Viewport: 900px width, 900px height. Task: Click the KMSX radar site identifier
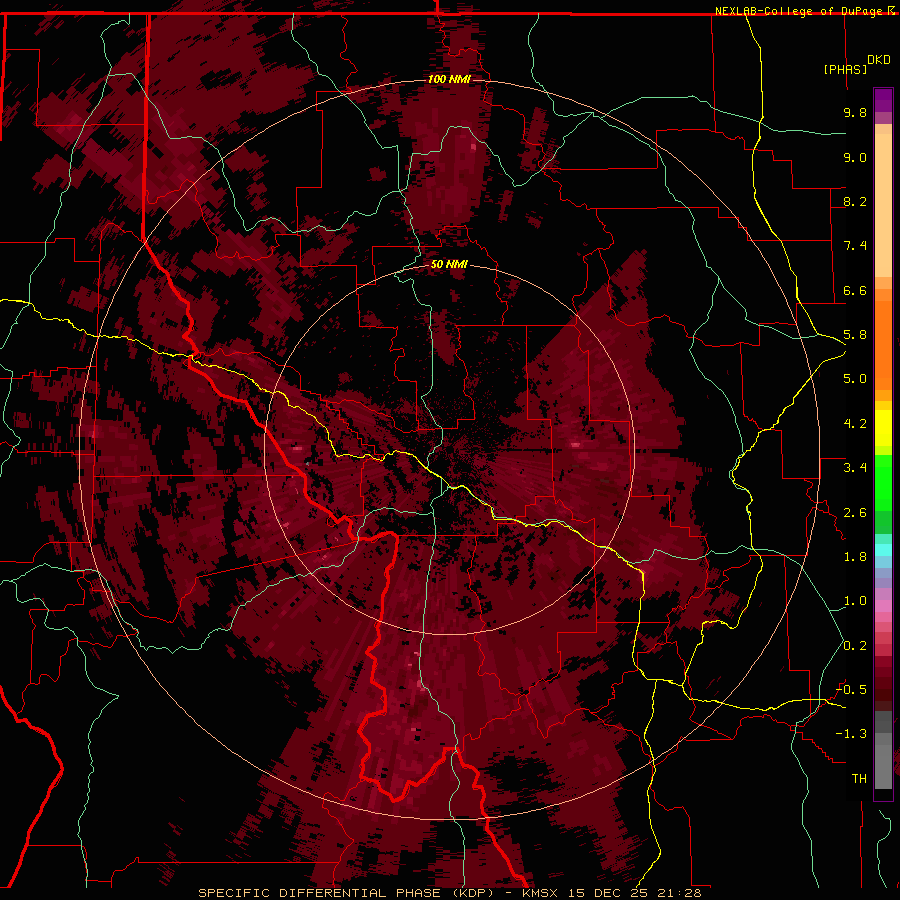click(x=542, y=893)
